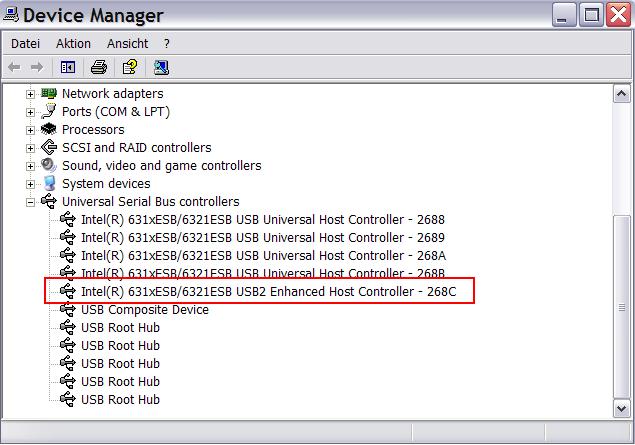635x445 pixels.
Task: Toggle the console tree pane icon
Action: (x=68, y=67)
